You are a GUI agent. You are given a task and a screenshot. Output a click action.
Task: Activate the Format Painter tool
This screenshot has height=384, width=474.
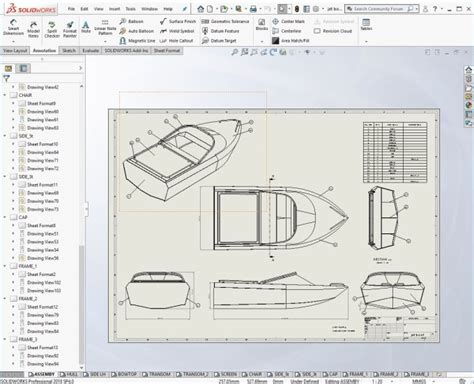[x=70, y=29]
